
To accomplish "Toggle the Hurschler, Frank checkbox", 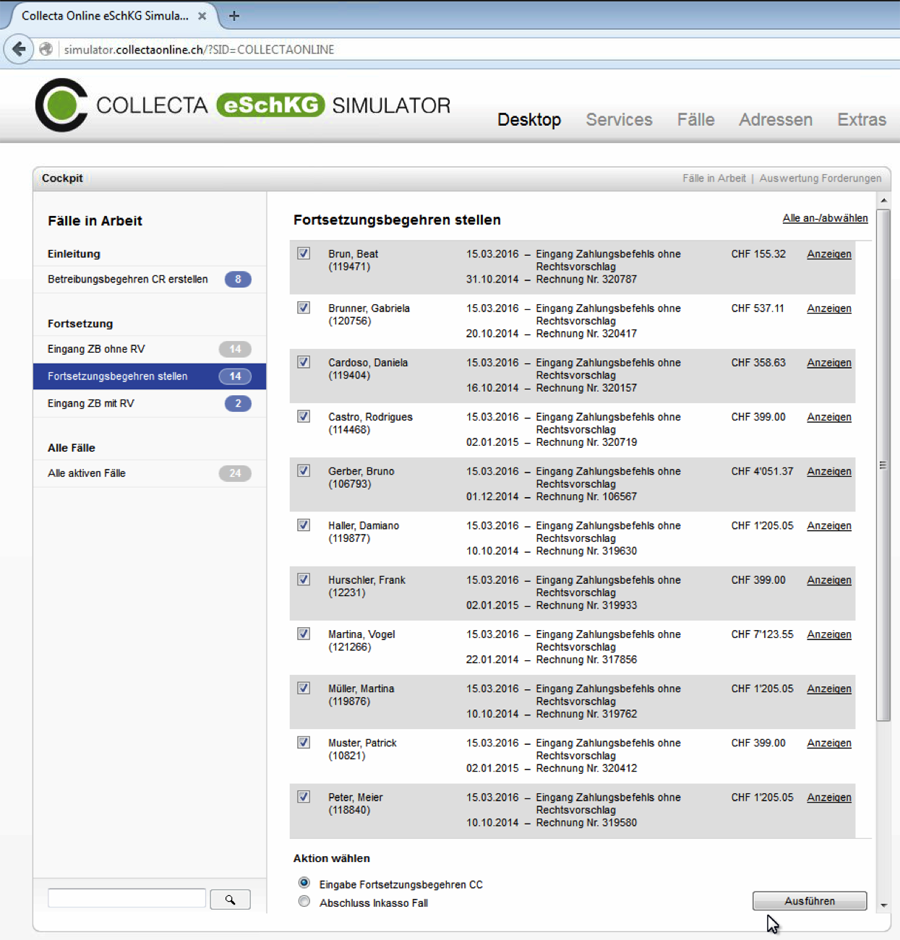I will (x=304, y=579).
